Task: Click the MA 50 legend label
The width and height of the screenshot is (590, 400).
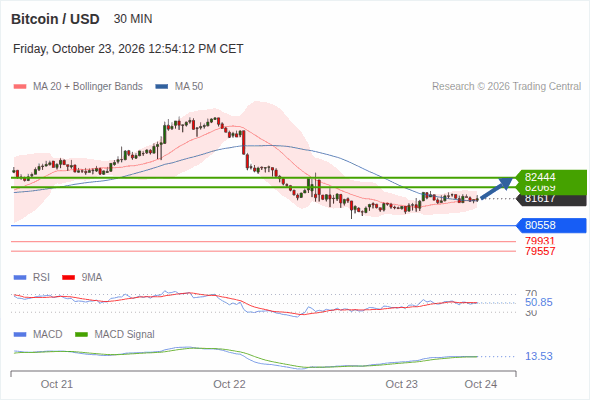Action: (189, 87)
